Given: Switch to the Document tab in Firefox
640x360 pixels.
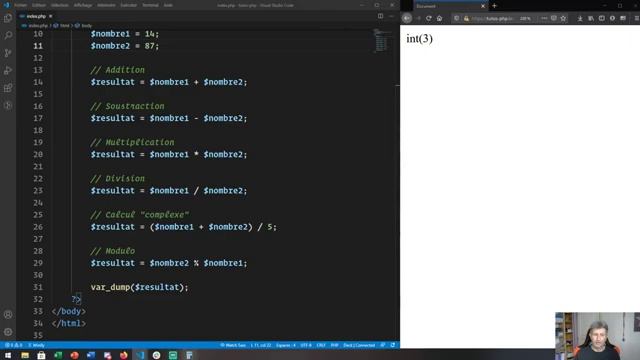Looking at the screenshot, I should pyautogui.click(x=447, y=6).
